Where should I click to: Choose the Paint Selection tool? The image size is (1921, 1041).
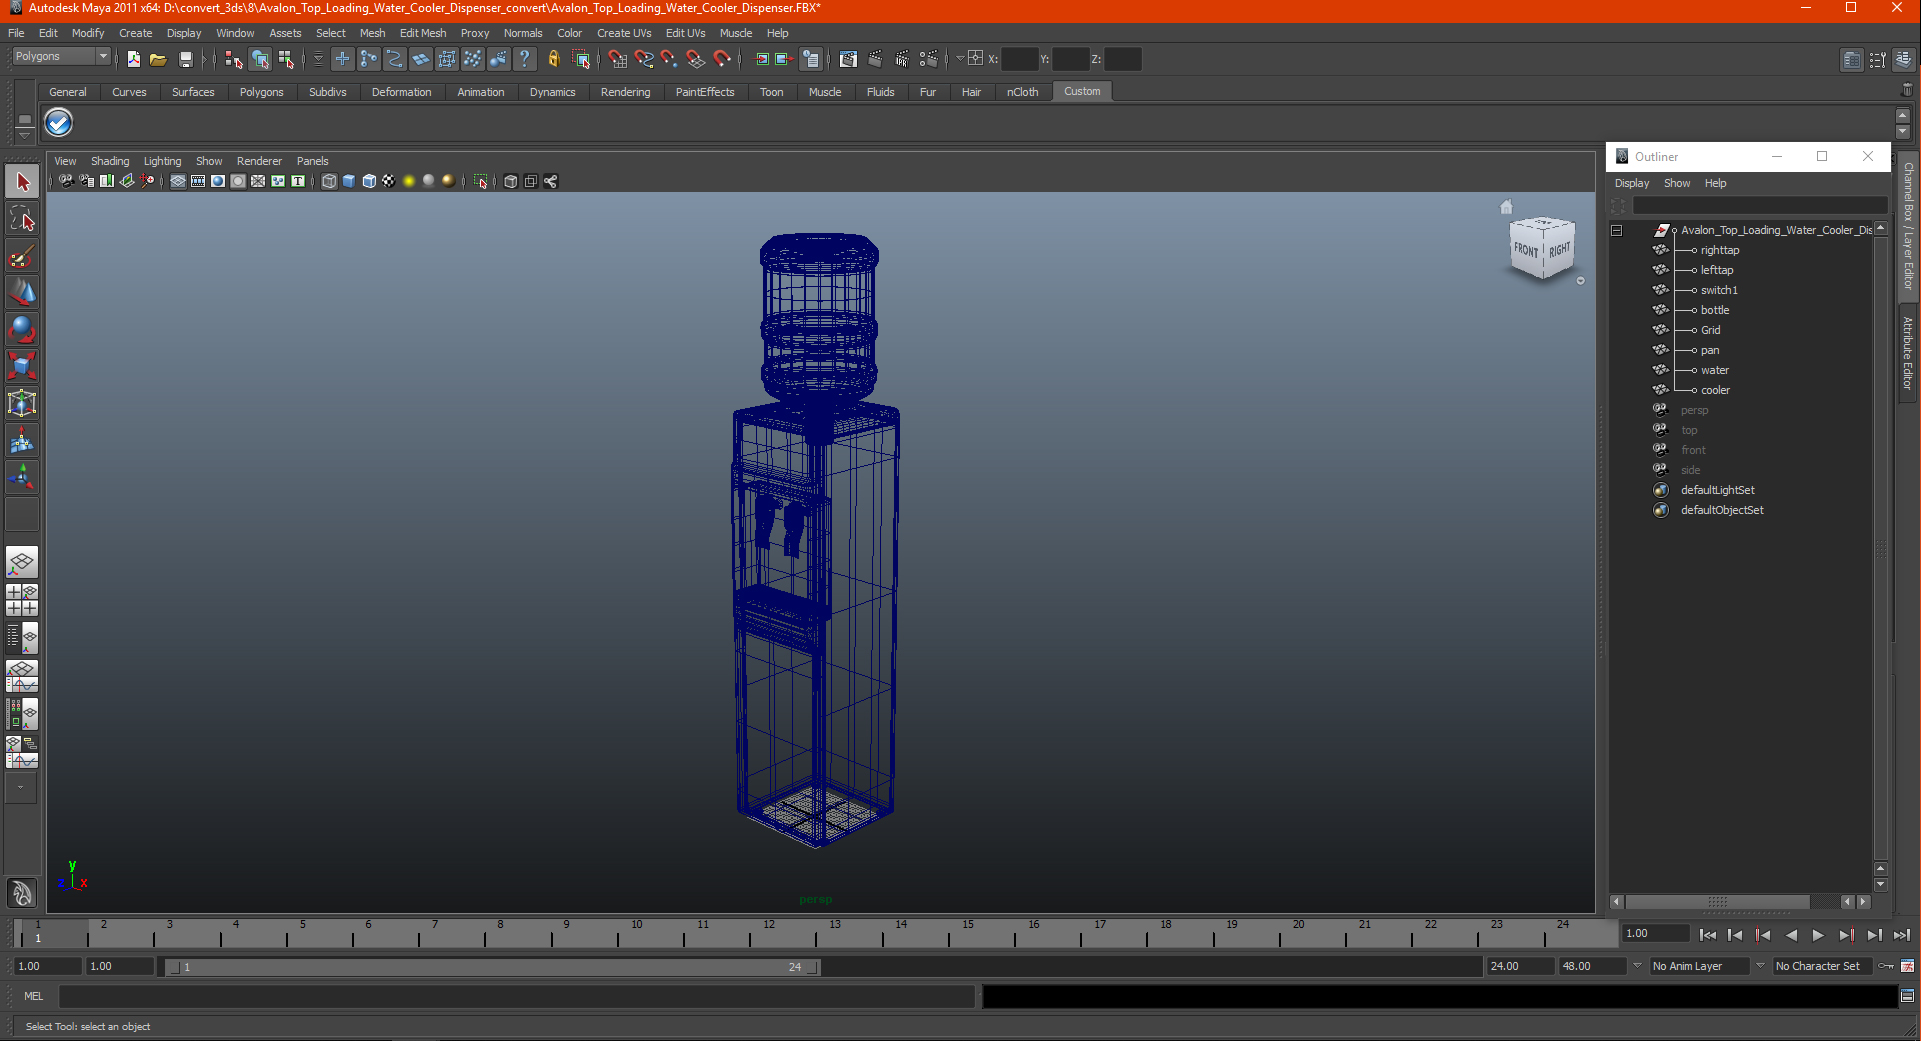point(22,256)
